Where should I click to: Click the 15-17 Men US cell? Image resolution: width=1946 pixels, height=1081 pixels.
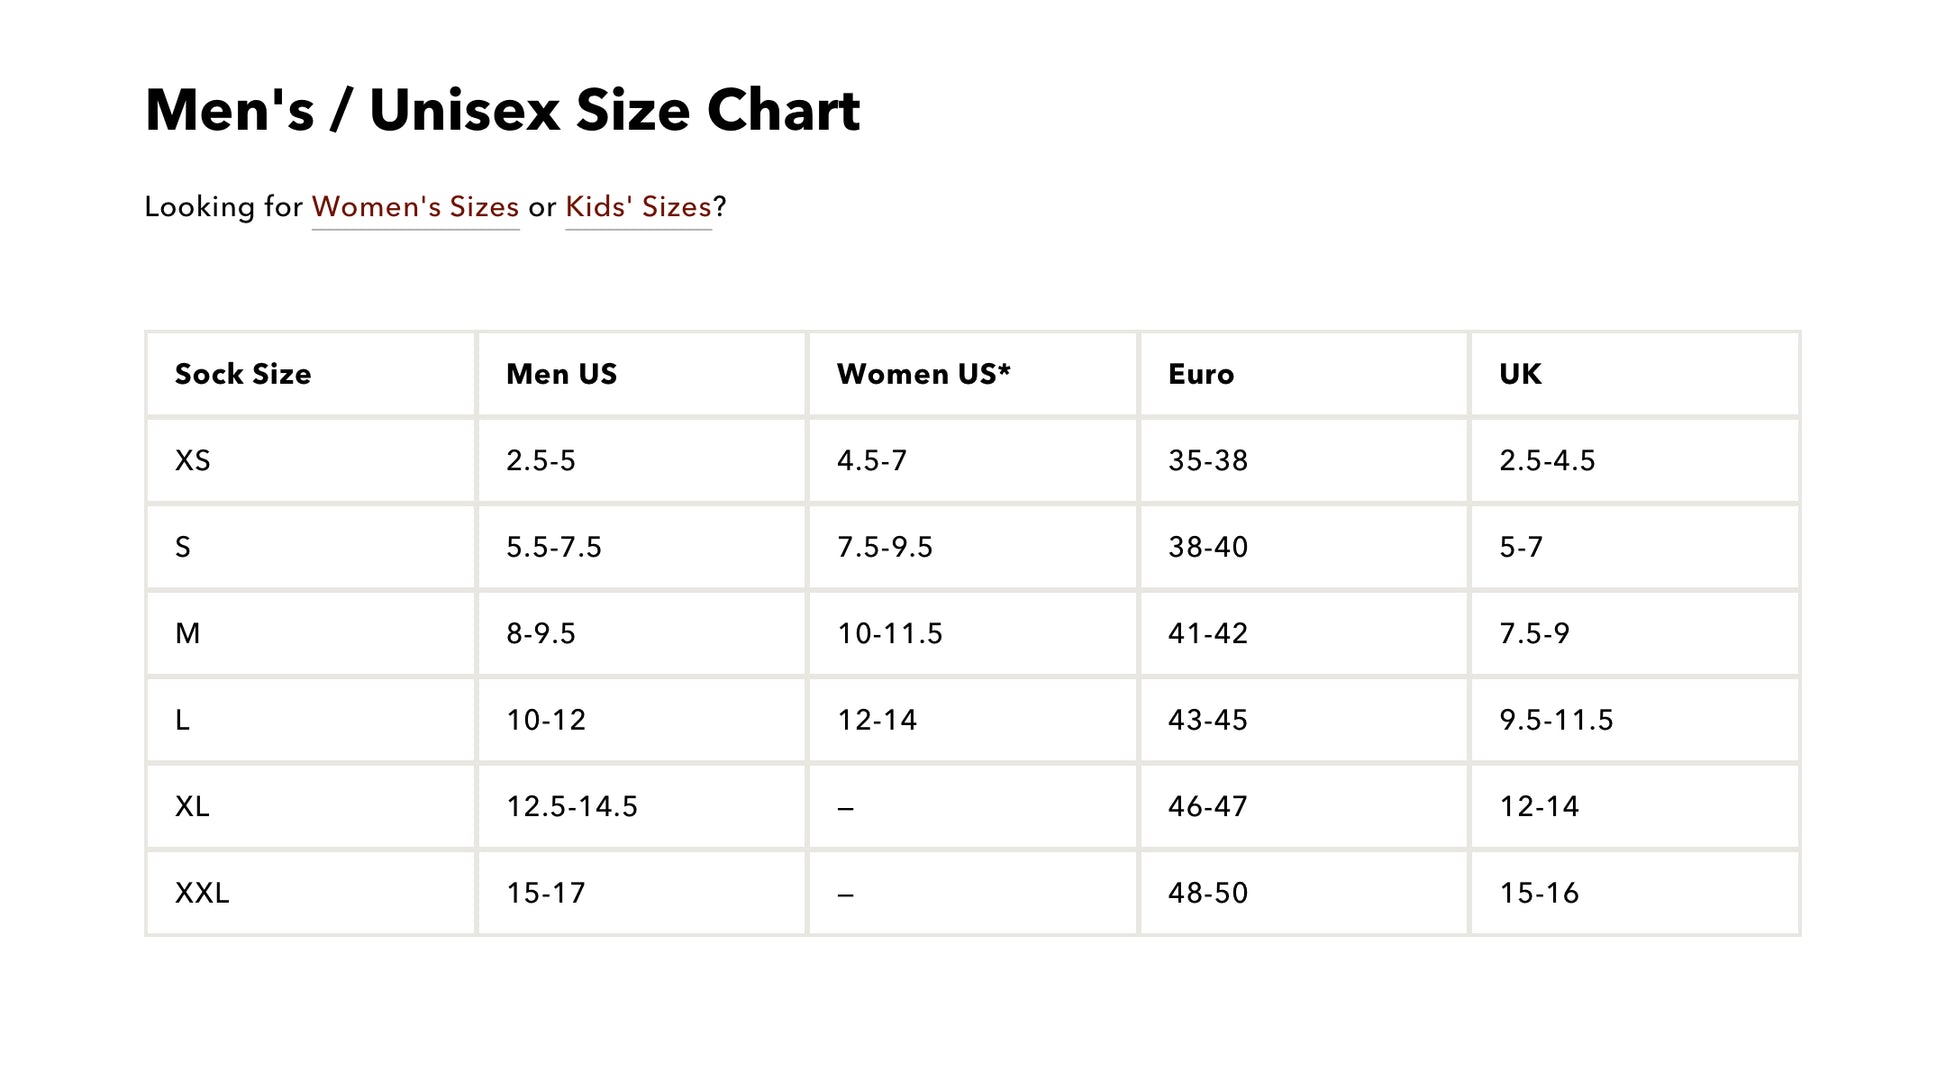545,893
